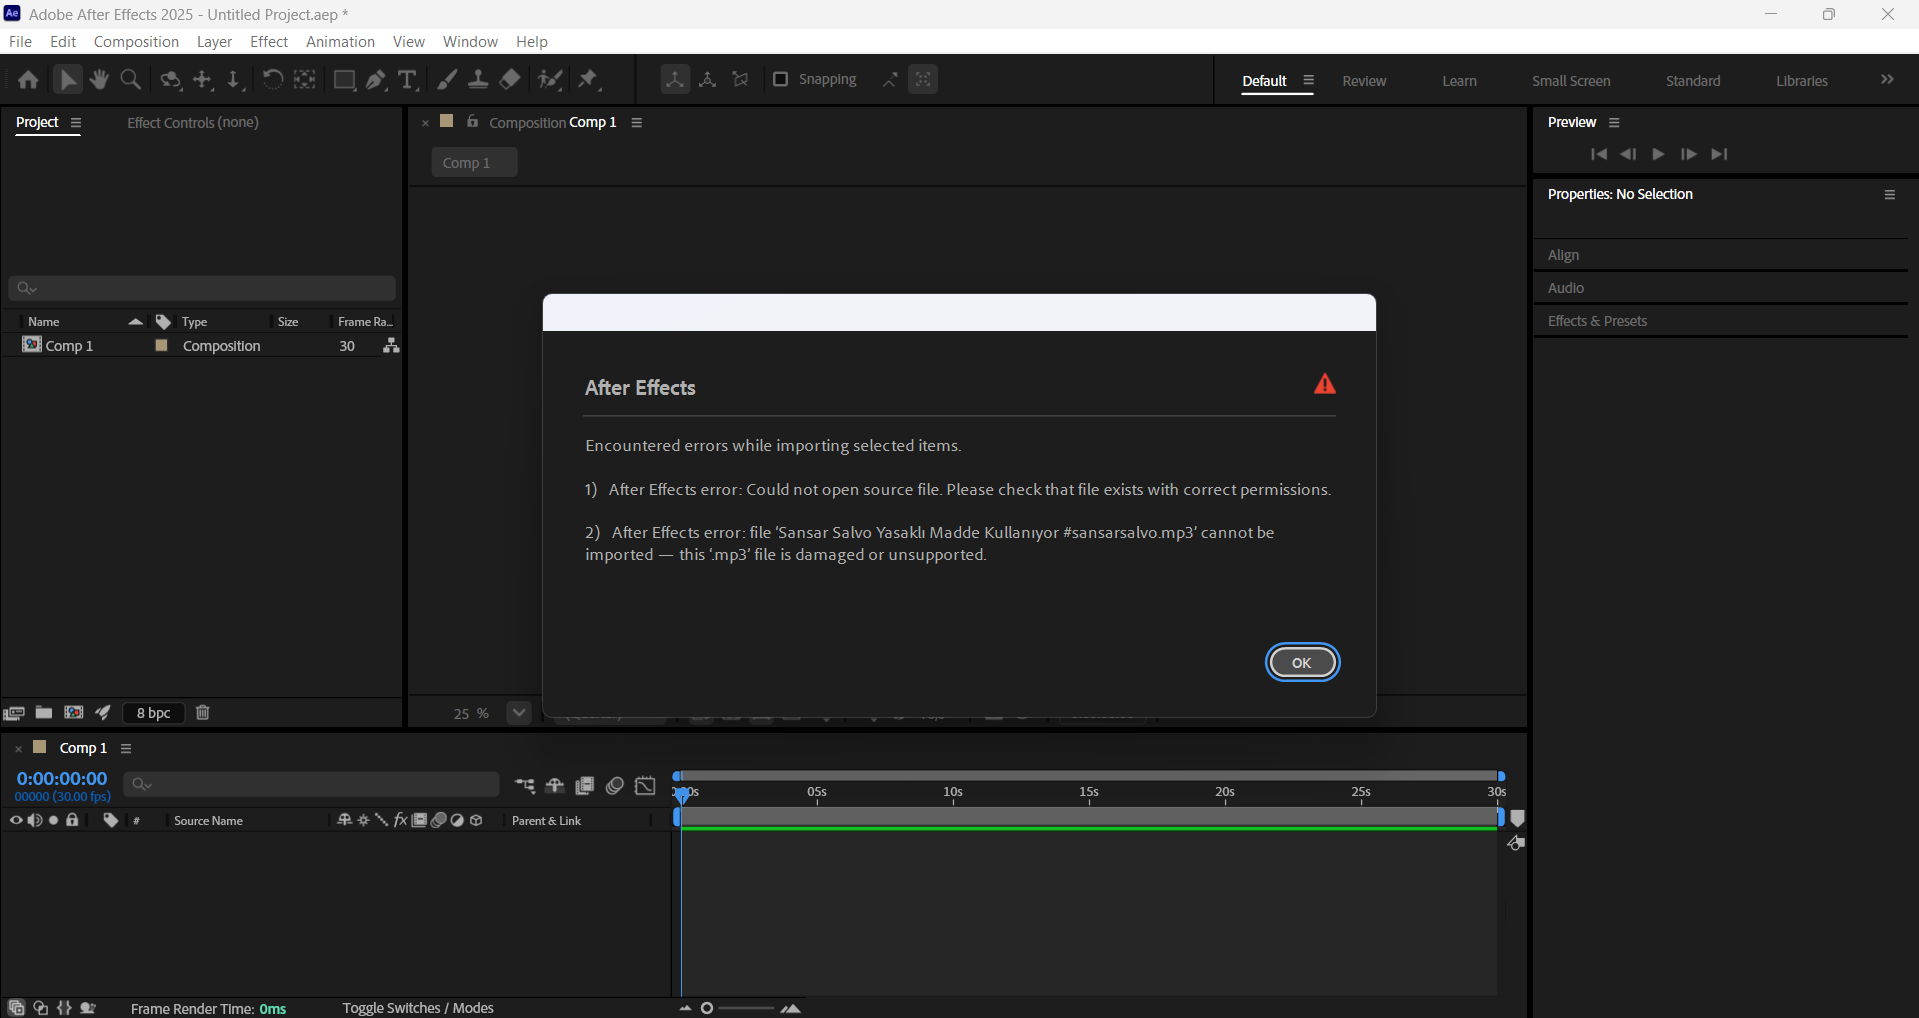Select the Pan camera tool
The width and height of the screenshot is (1919, 1018).
click(203, 80)
